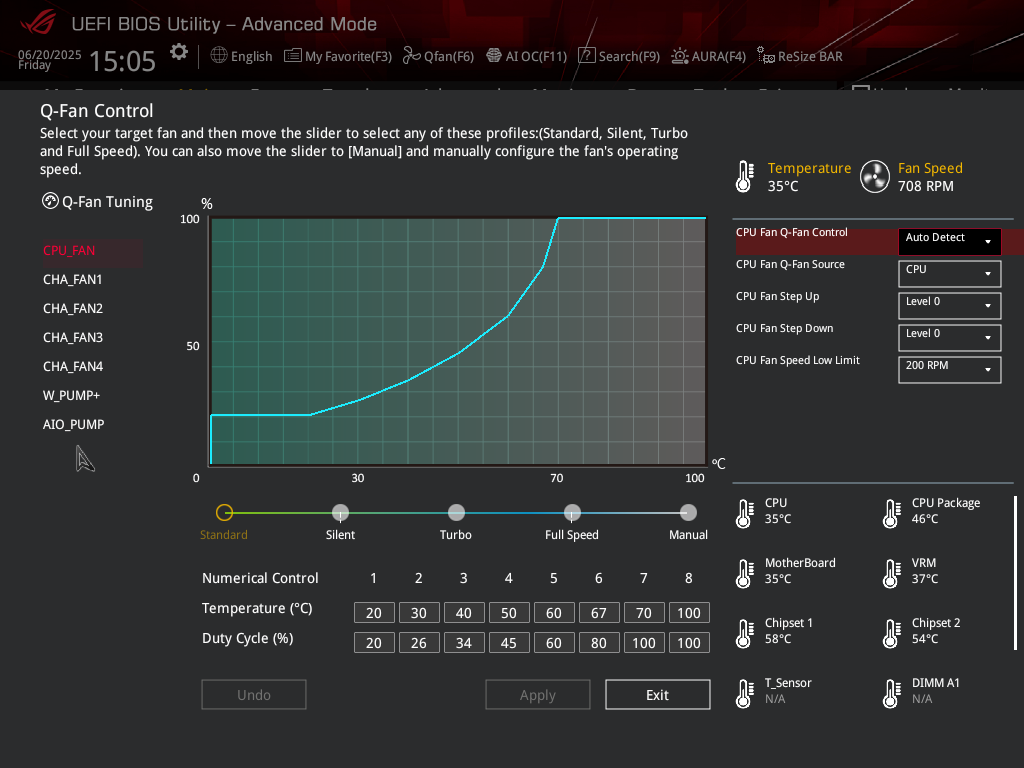Select the Manual fan profile
1024x768 pixels.
[688, 513]
